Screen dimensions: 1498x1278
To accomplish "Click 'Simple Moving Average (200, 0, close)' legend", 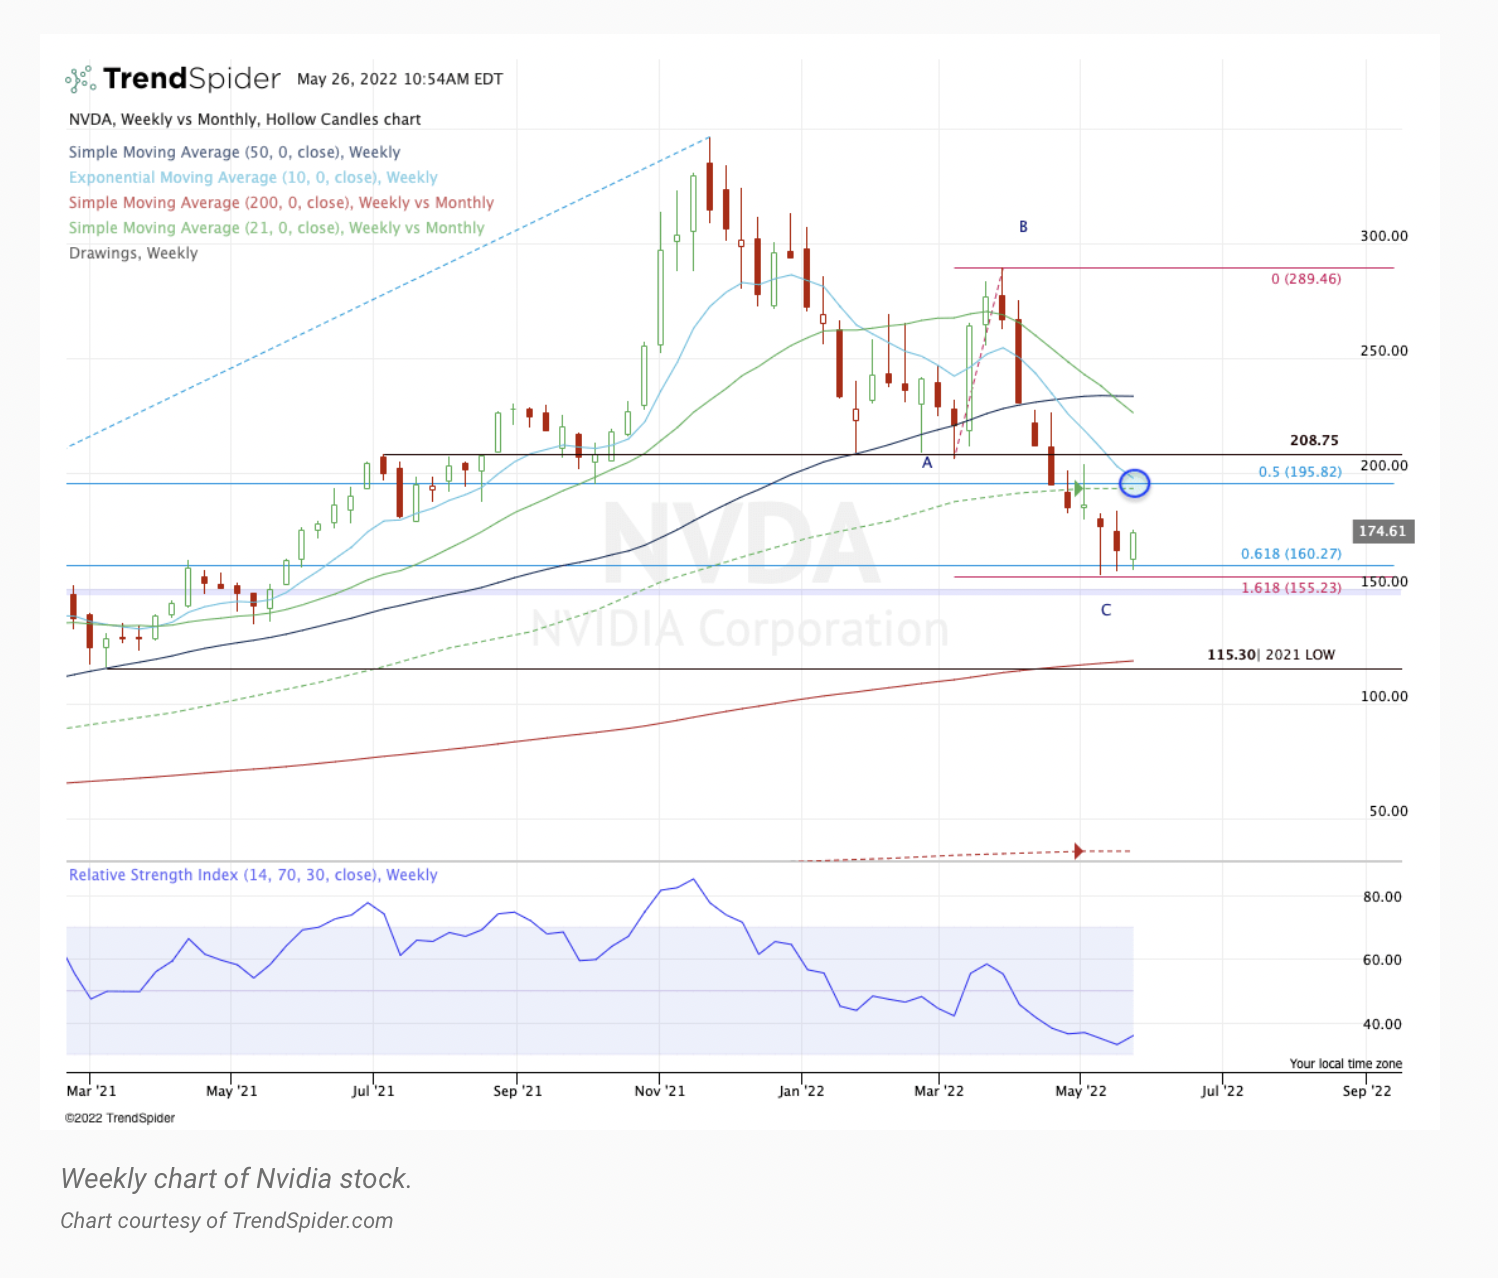I will [281, 202].
